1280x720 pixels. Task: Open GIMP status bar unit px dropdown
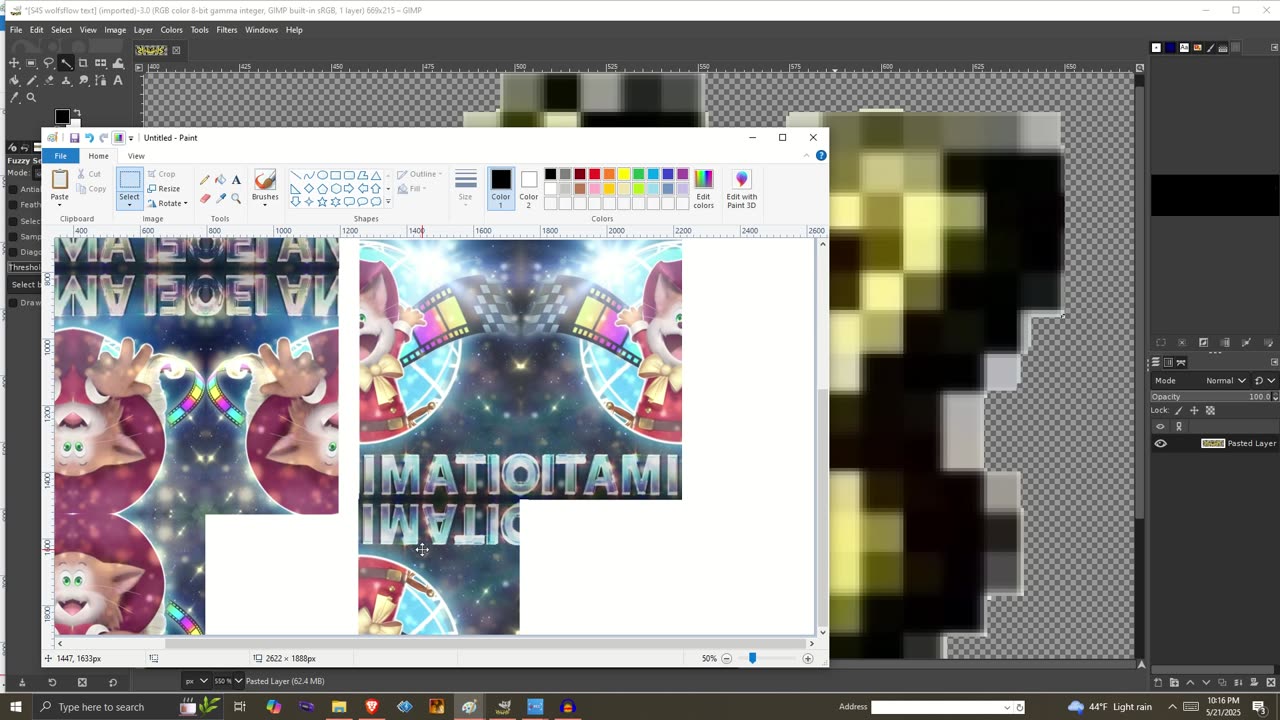(x=196, y=681)
